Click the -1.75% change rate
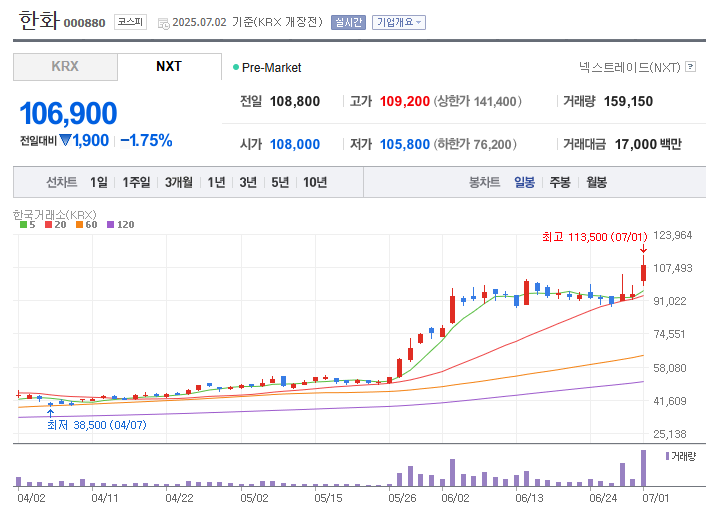Image resolution: width=706 pixels, height=518 pixels. (x=146, y=141)
